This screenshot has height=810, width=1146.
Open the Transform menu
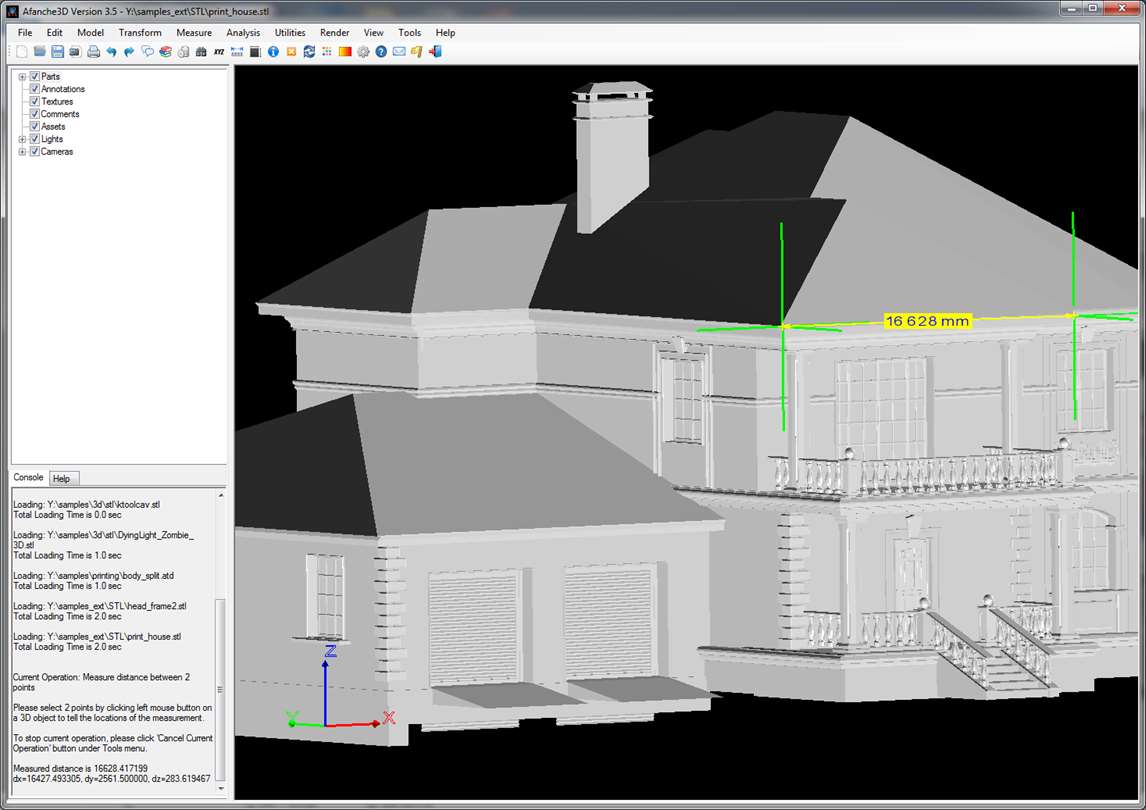[140, 32]
